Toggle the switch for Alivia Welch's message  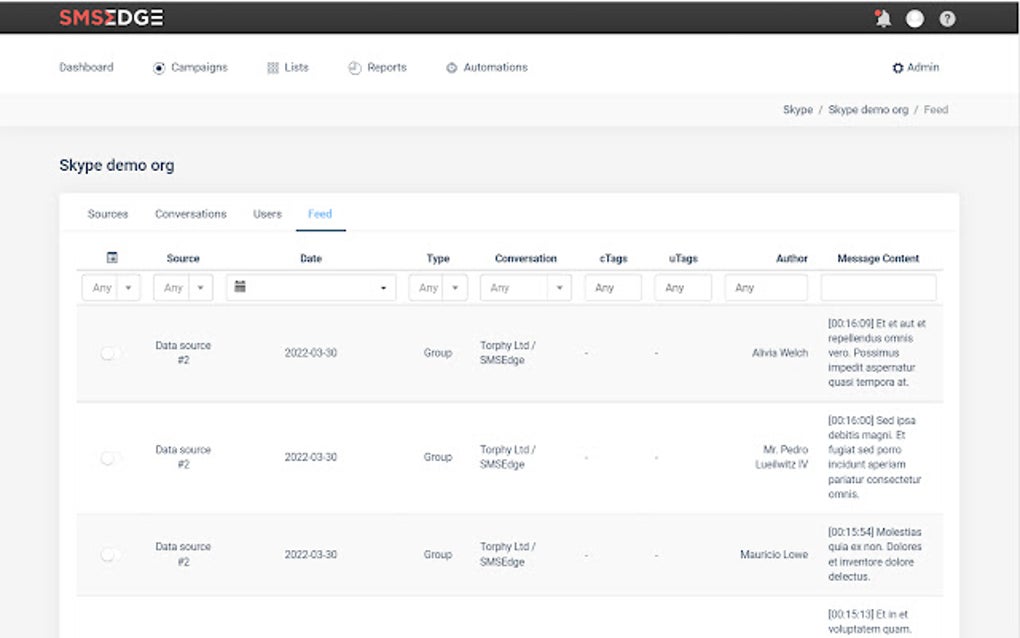110,353
